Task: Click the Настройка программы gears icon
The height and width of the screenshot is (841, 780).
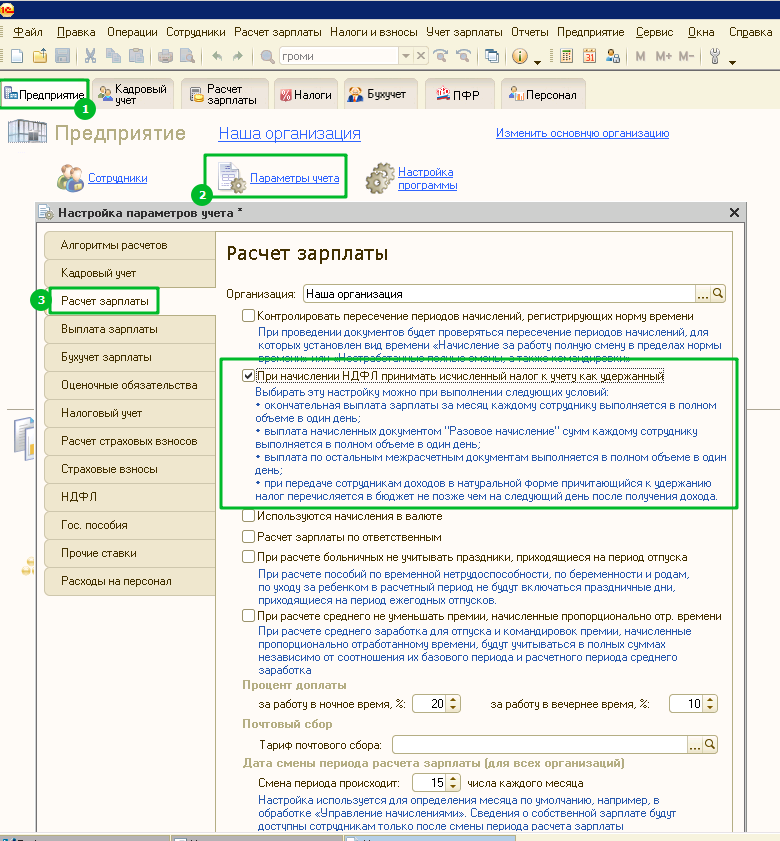Action: (x=380, y=178)
